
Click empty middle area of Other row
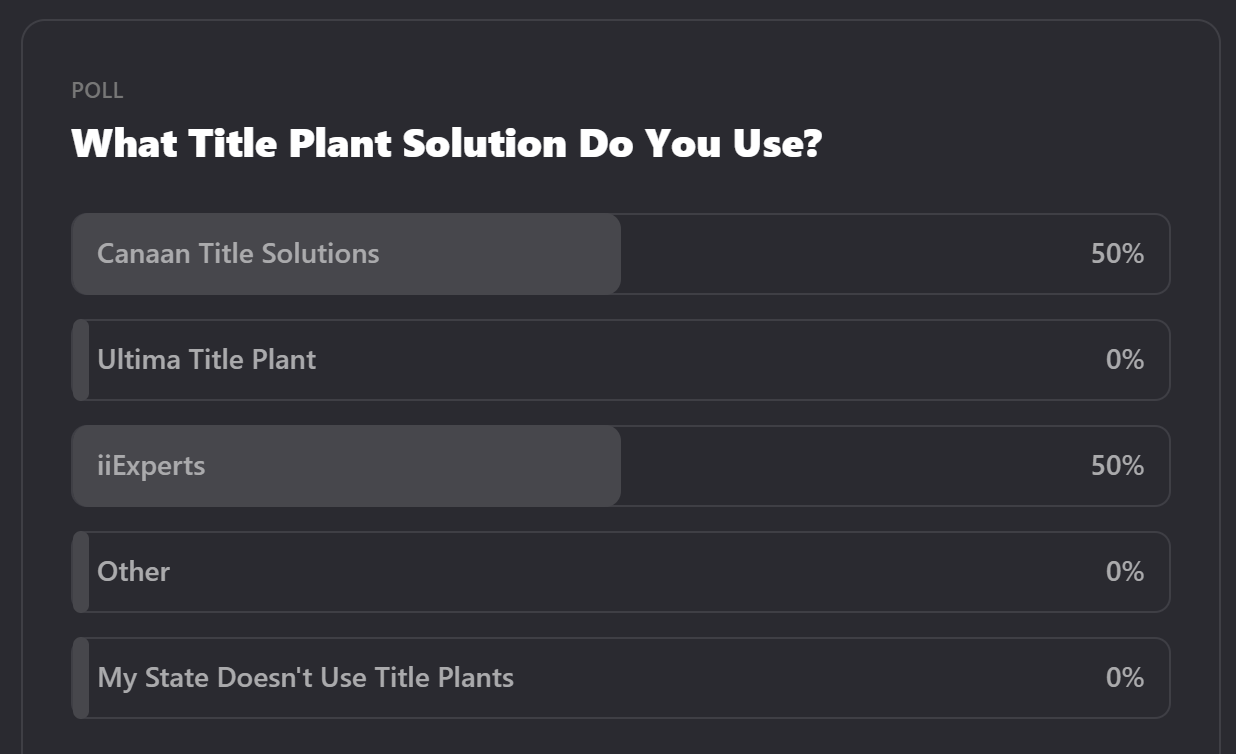click(x=630, y=572)
